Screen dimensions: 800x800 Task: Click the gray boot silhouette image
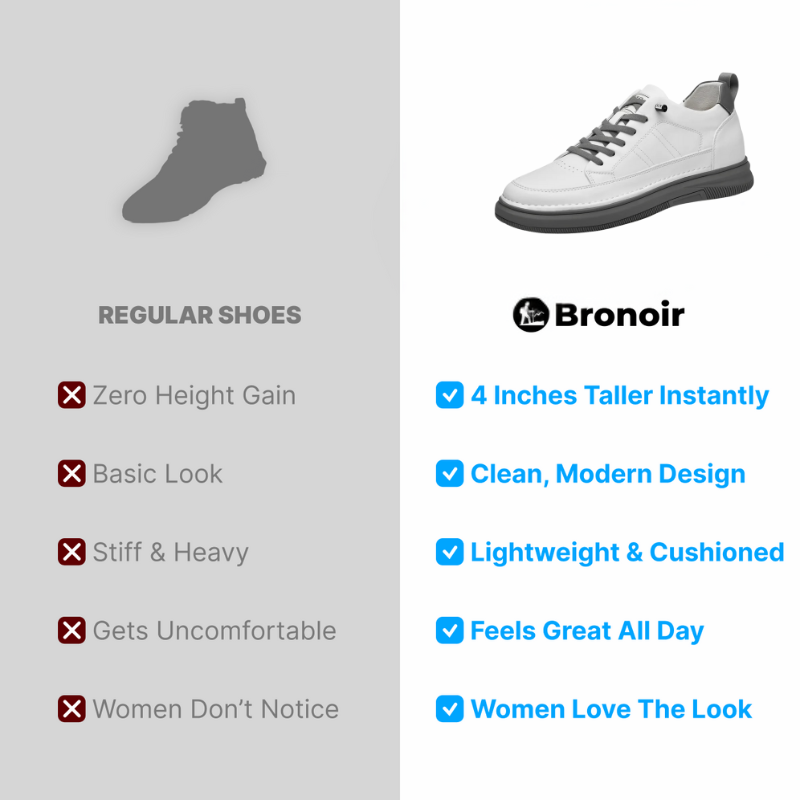coord(194,160)
